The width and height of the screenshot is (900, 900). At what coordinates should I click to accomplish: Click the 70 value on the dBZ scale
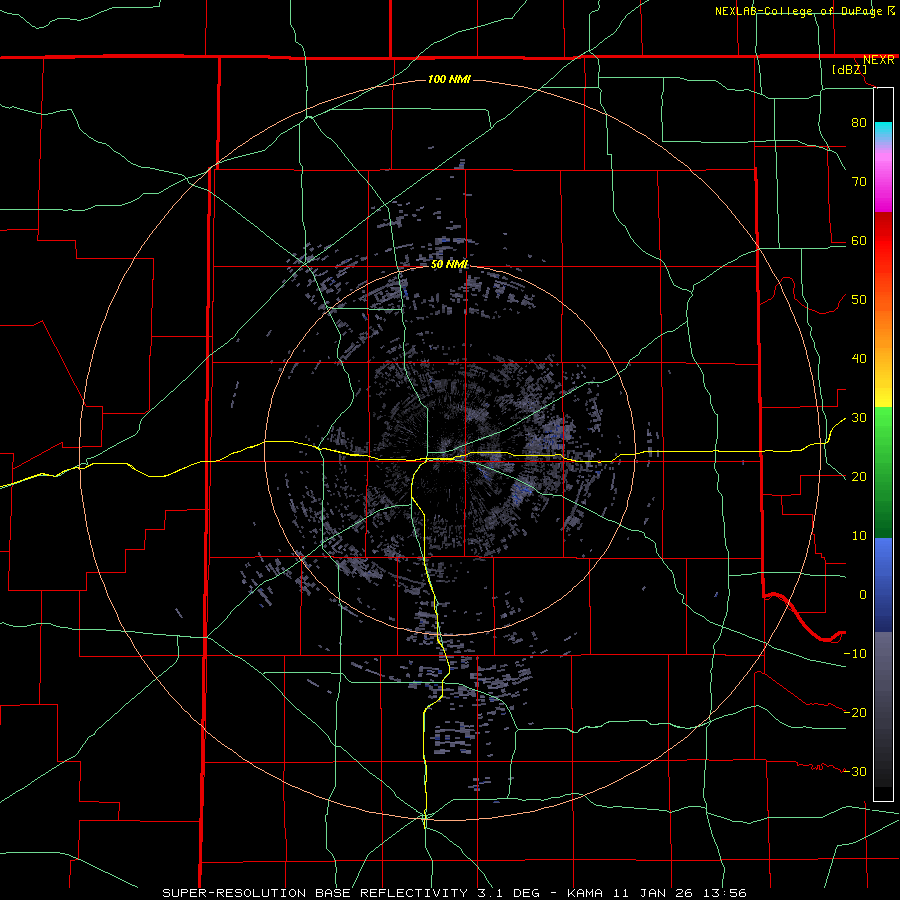pyautogui.click(x=859, y=181)
